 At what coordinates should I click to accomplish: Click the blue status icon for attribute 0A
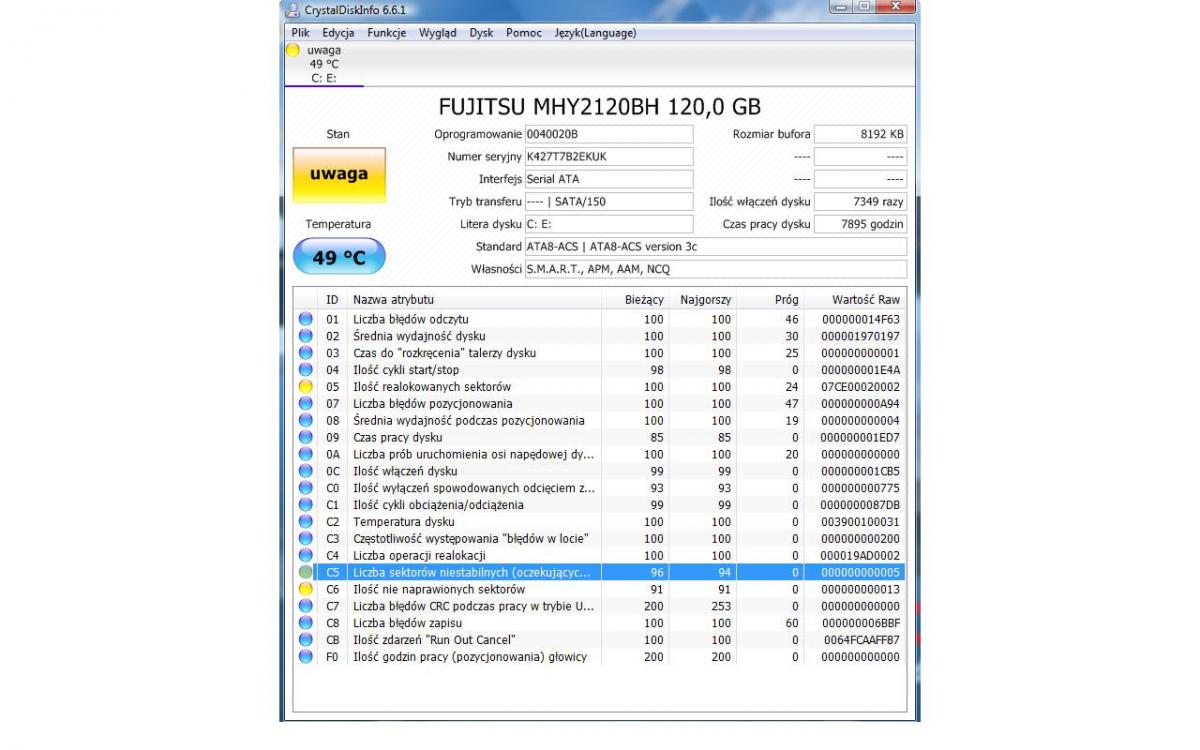(306, 454)
